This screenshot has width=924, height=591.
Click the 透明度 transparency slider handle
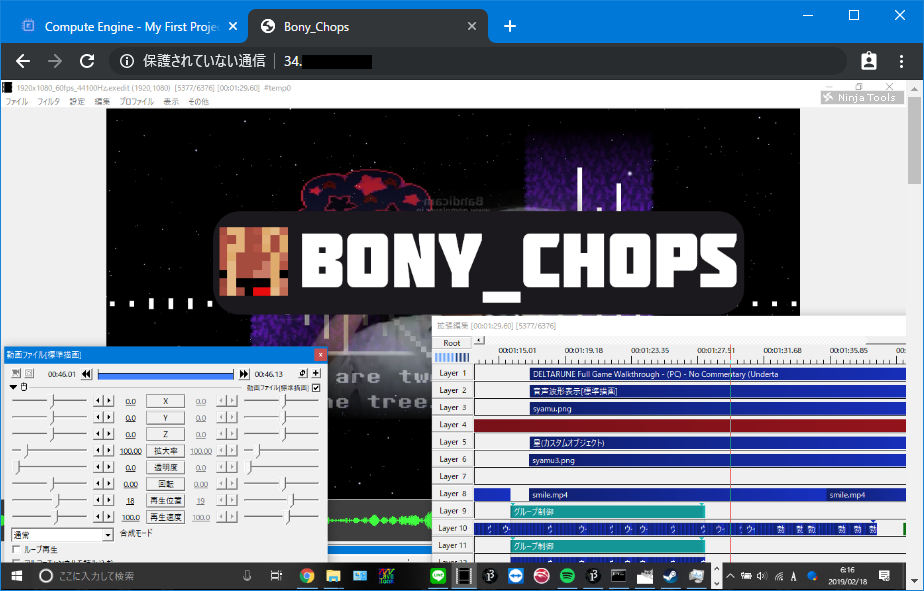click(x=16, y=465)
